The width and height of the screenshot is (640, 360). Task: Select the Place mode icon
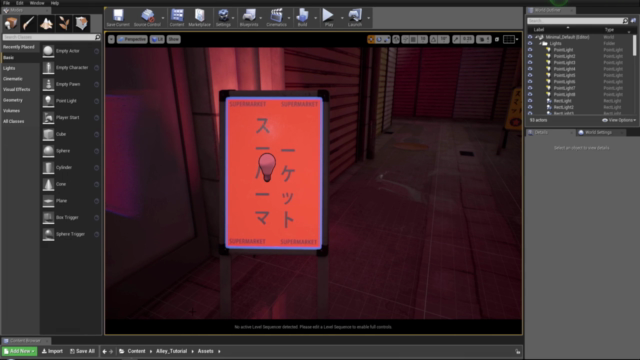pos(11,23)
